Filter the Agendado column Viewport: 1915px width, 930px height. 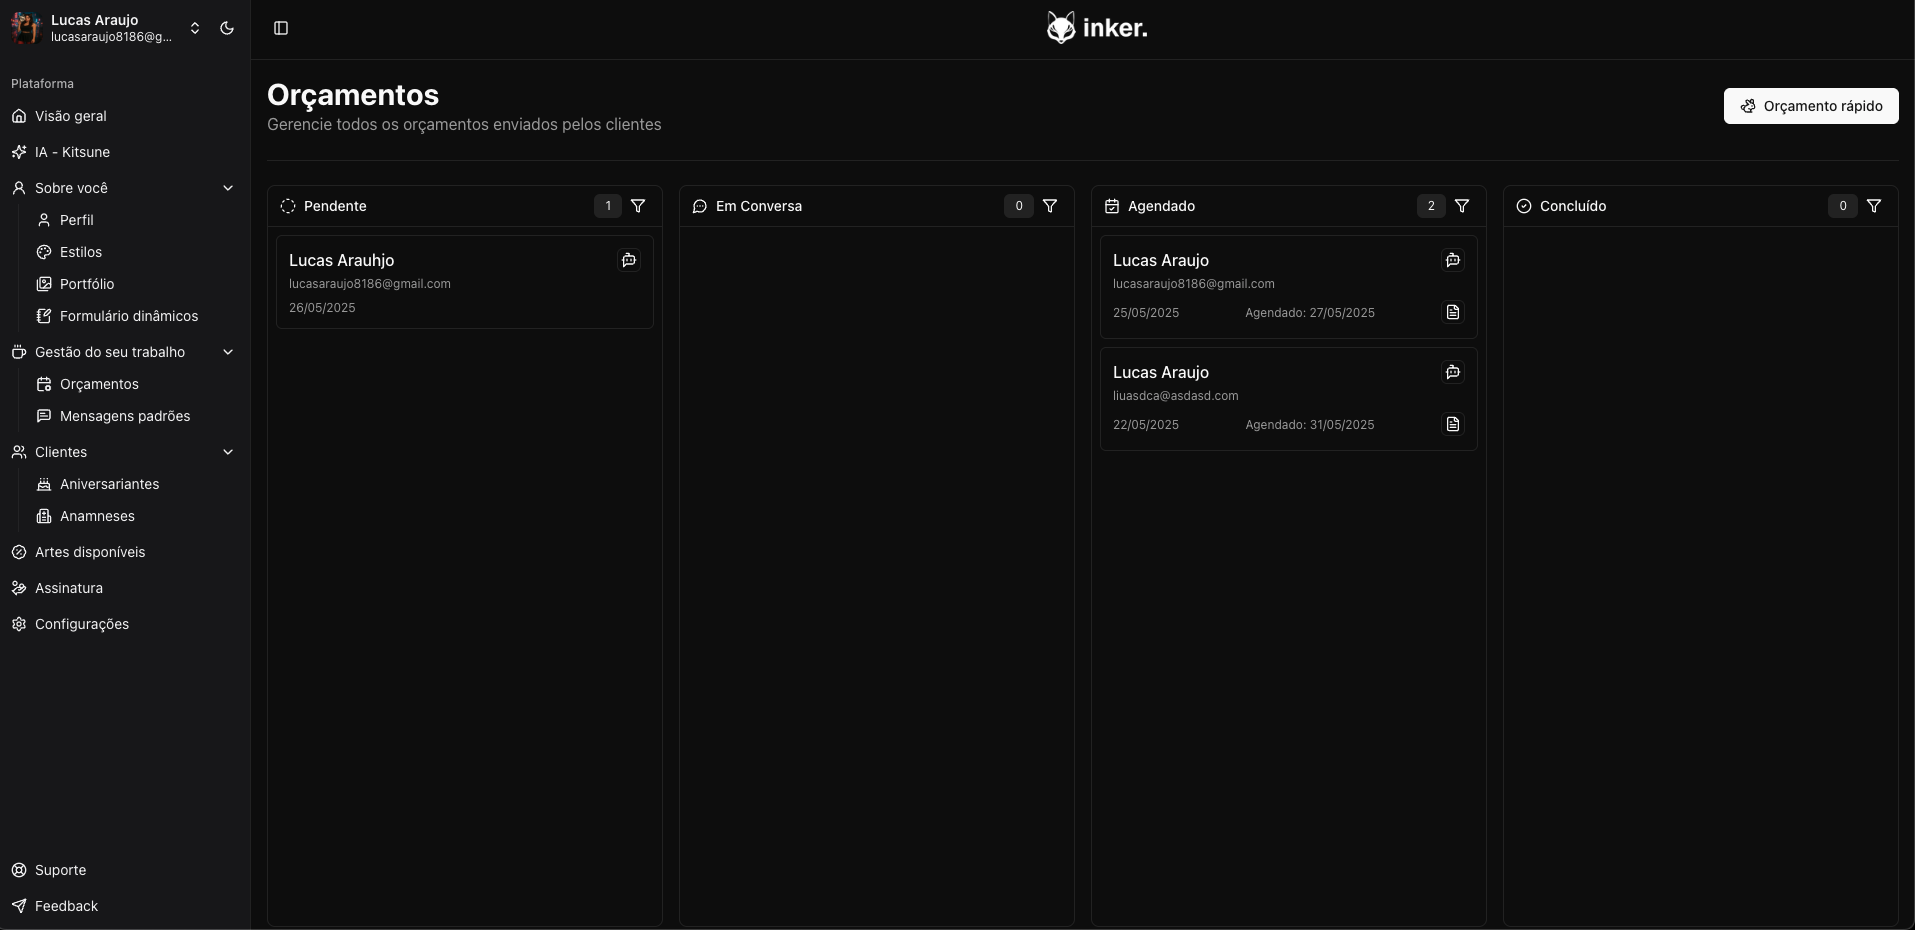(x=1462, y=206)
